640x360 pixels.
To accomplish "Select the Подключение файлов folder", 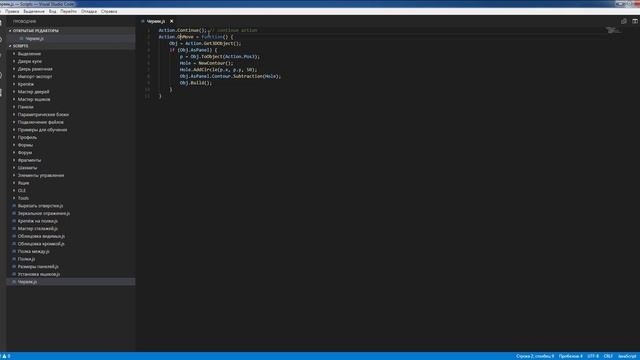I will pos(41,122).
